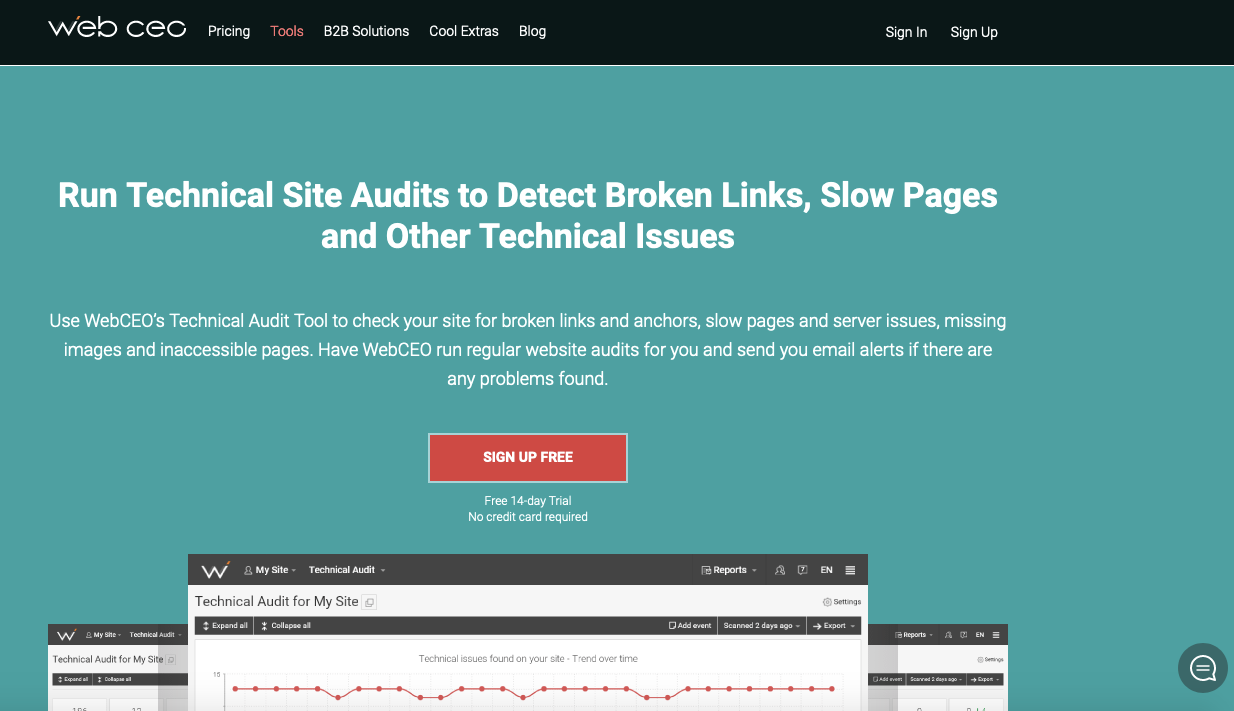Click the paragraph describing WebCEO's Technical Audit Tool
Viewport: 1234px width, 711px height.
(528, 350)
